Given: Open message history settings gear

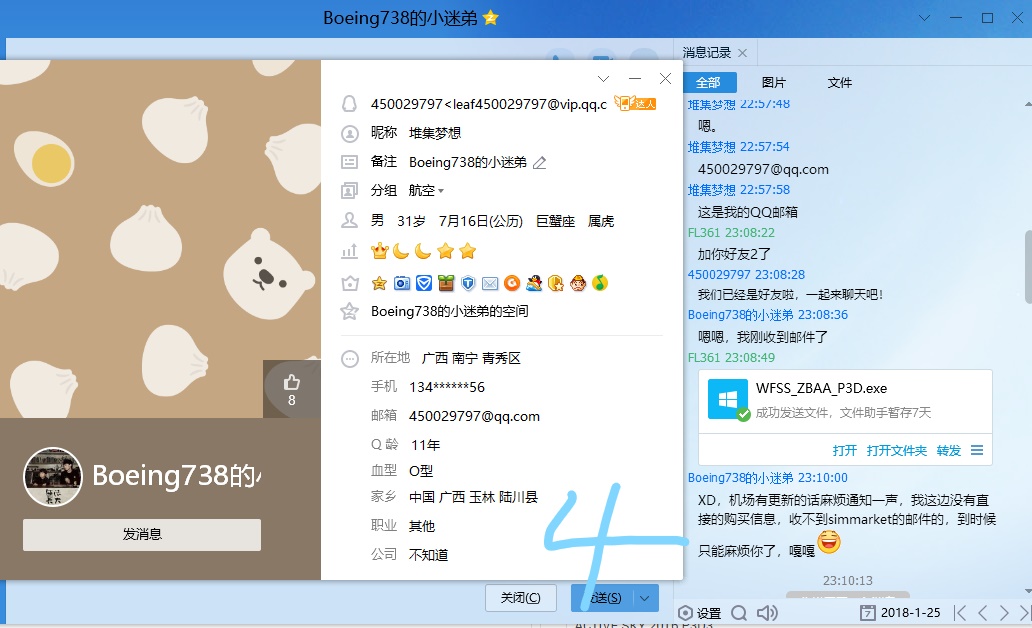Looking at the screenshot, I should point(699,612).
